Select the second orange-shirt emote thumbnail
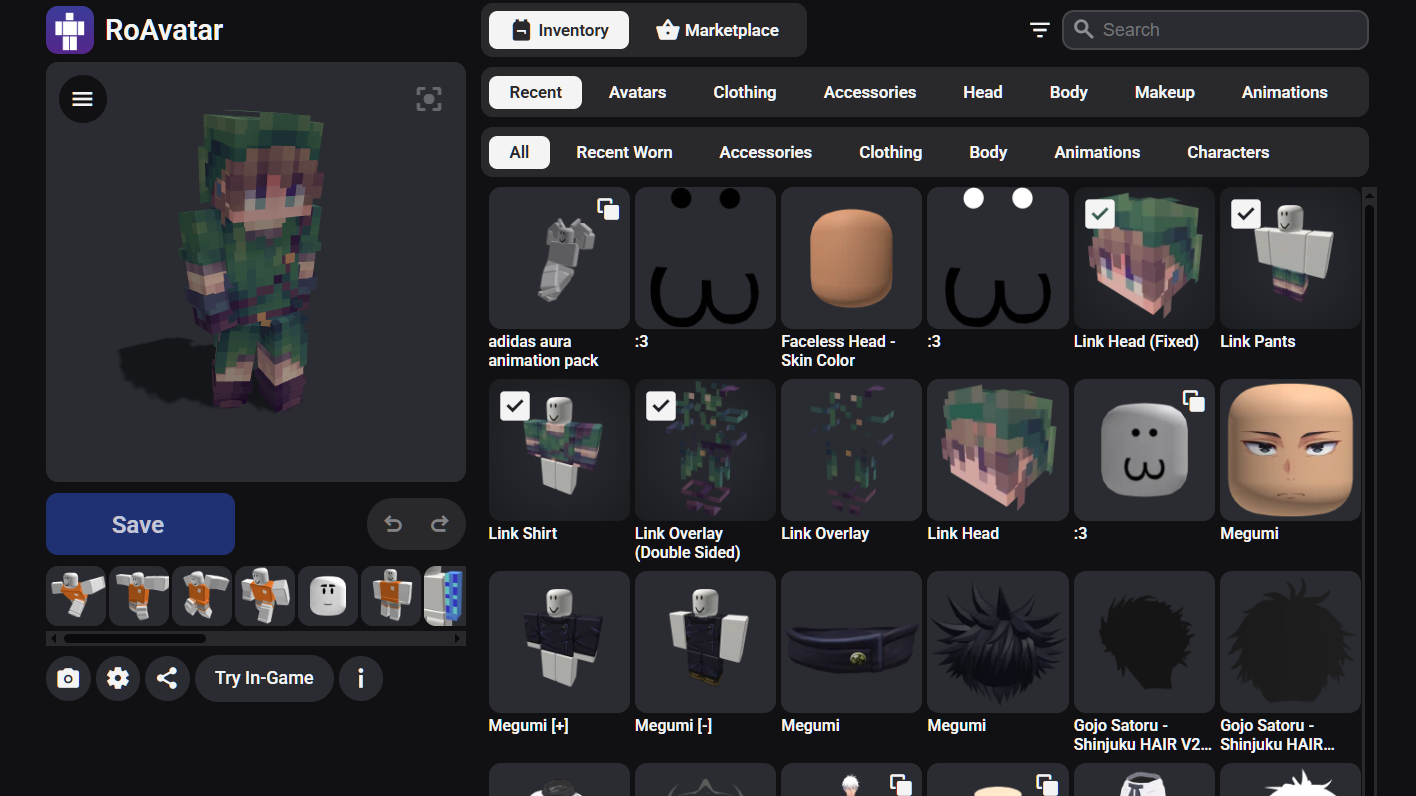The image size is (1416, 796). (x=139, y=596)
